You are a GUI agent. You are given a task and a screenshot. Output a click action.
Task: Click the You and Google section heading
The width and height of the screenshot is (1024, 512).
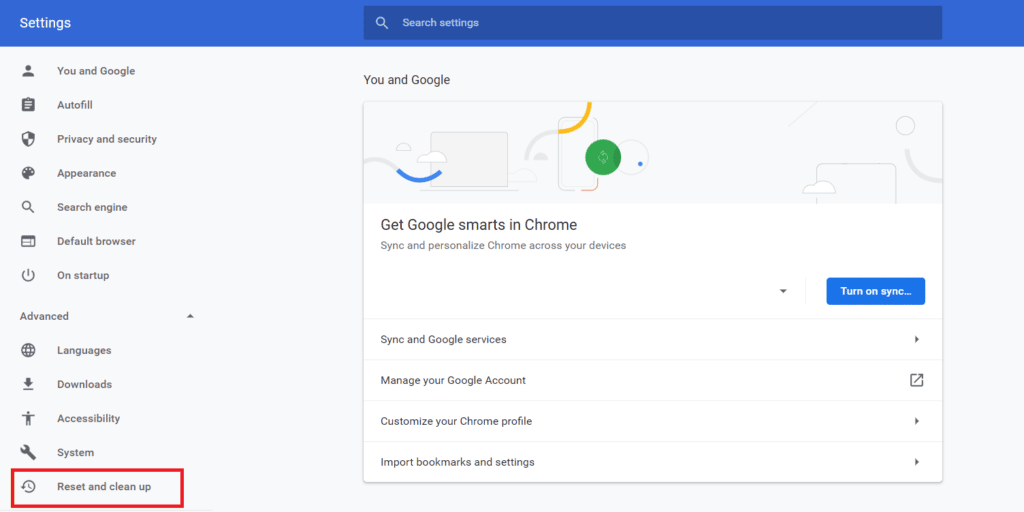point(407,80)
